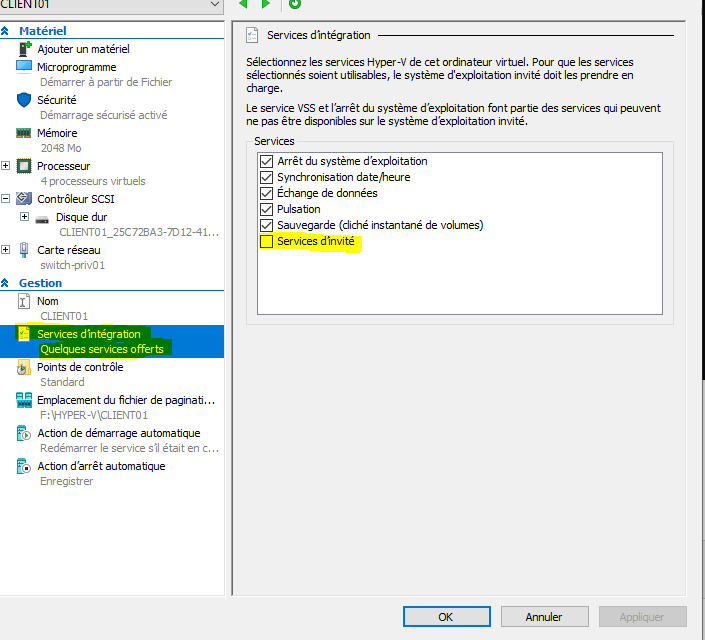Toggle the Pulsation service checkbox
705x640 pixels.
pos(266,210)
